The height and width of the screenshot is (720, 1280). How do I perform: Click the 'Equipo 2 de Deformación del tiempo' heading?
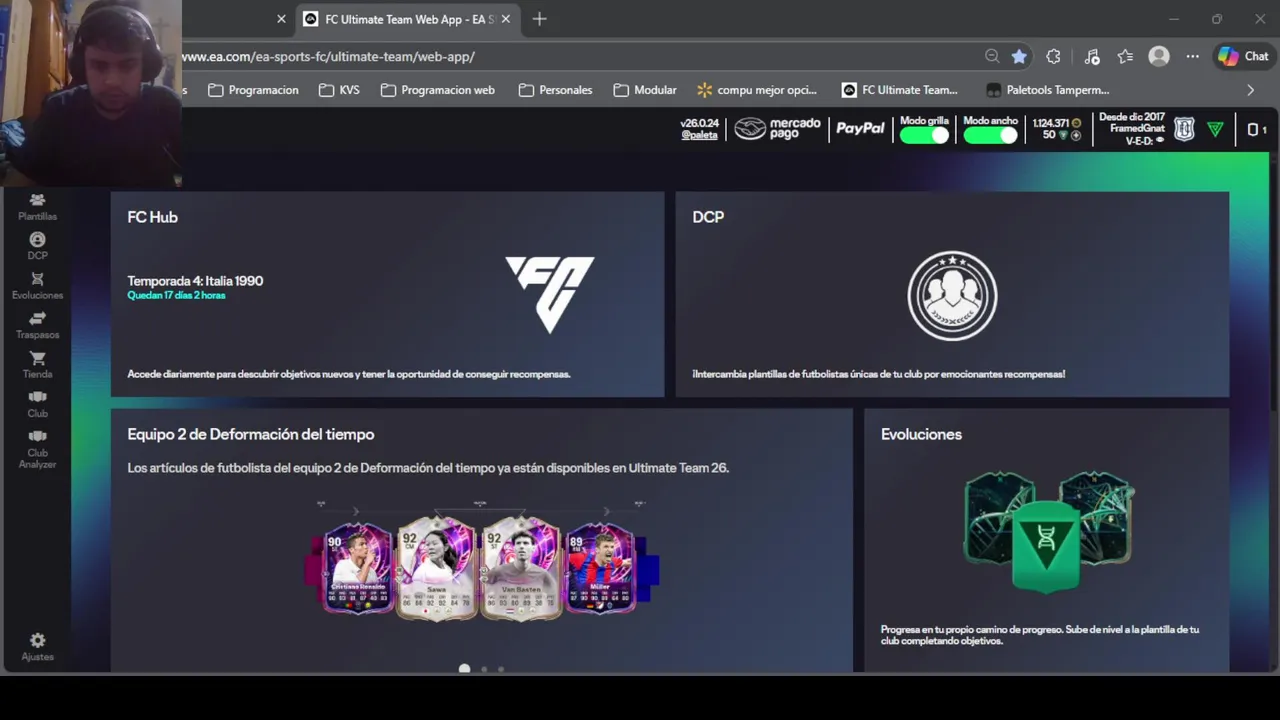tap(251, 434)
